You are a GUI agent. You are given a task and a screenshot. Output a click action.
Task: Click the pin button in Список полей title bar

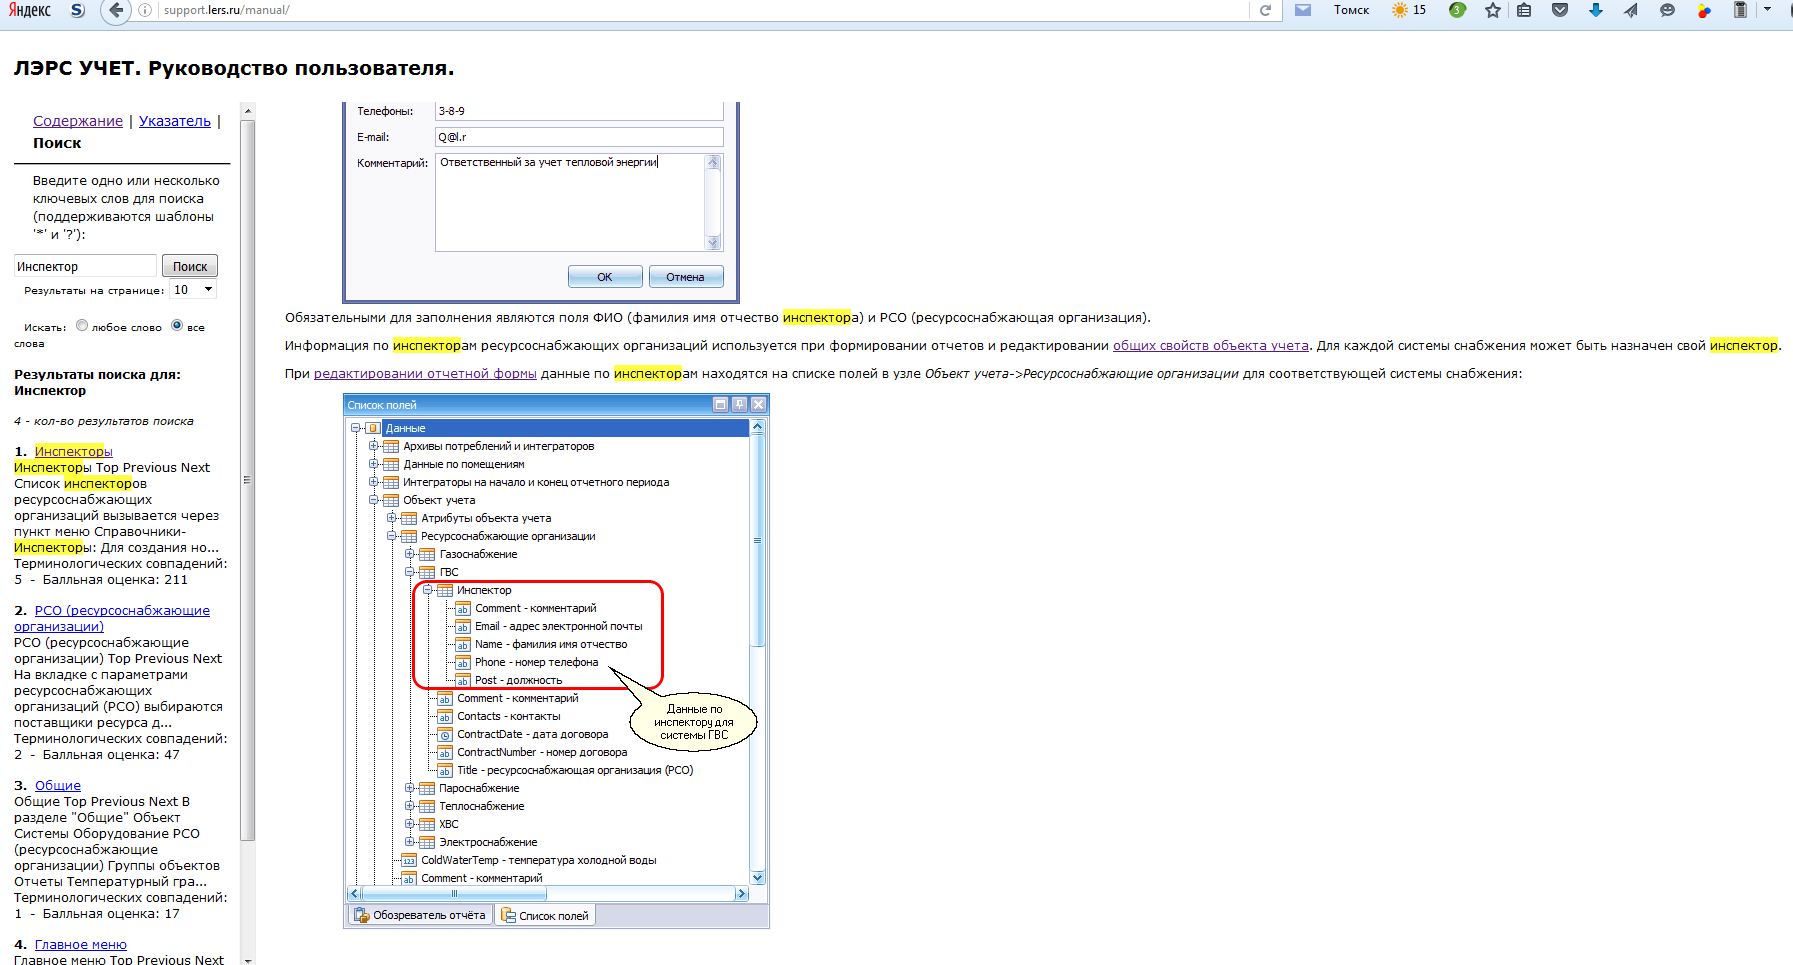[740, 404]
